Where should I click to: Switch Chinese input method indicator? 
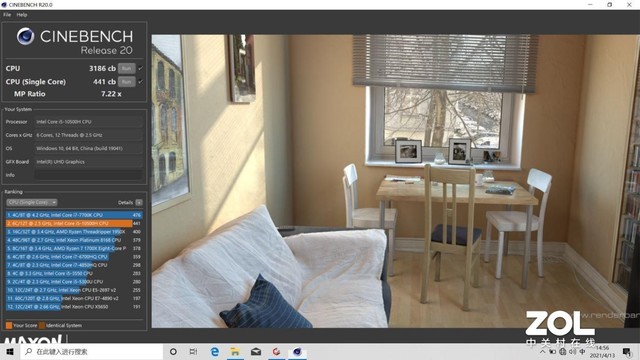tap(582, 351)
